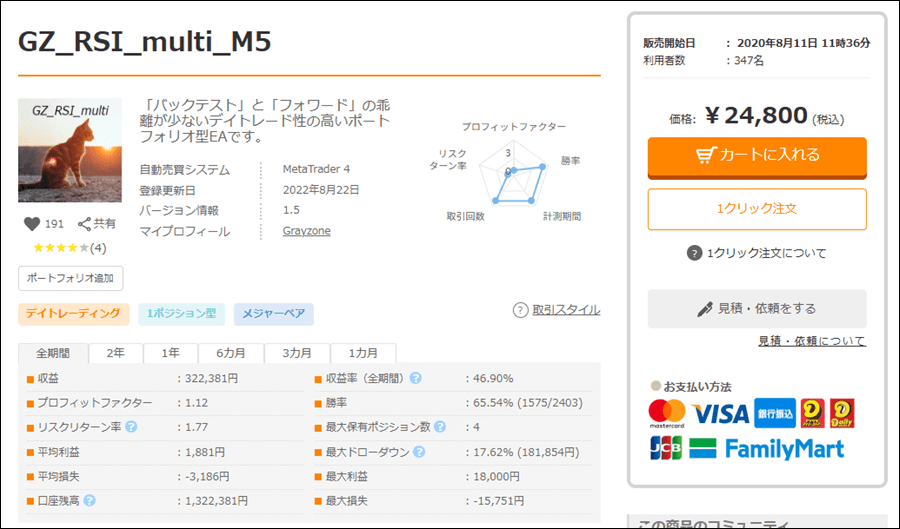Image resolution: width=900 pixels, height=529 pixels.
Task: Click the GZ_RSI_multi cat thumbnail
Action: 70,150
